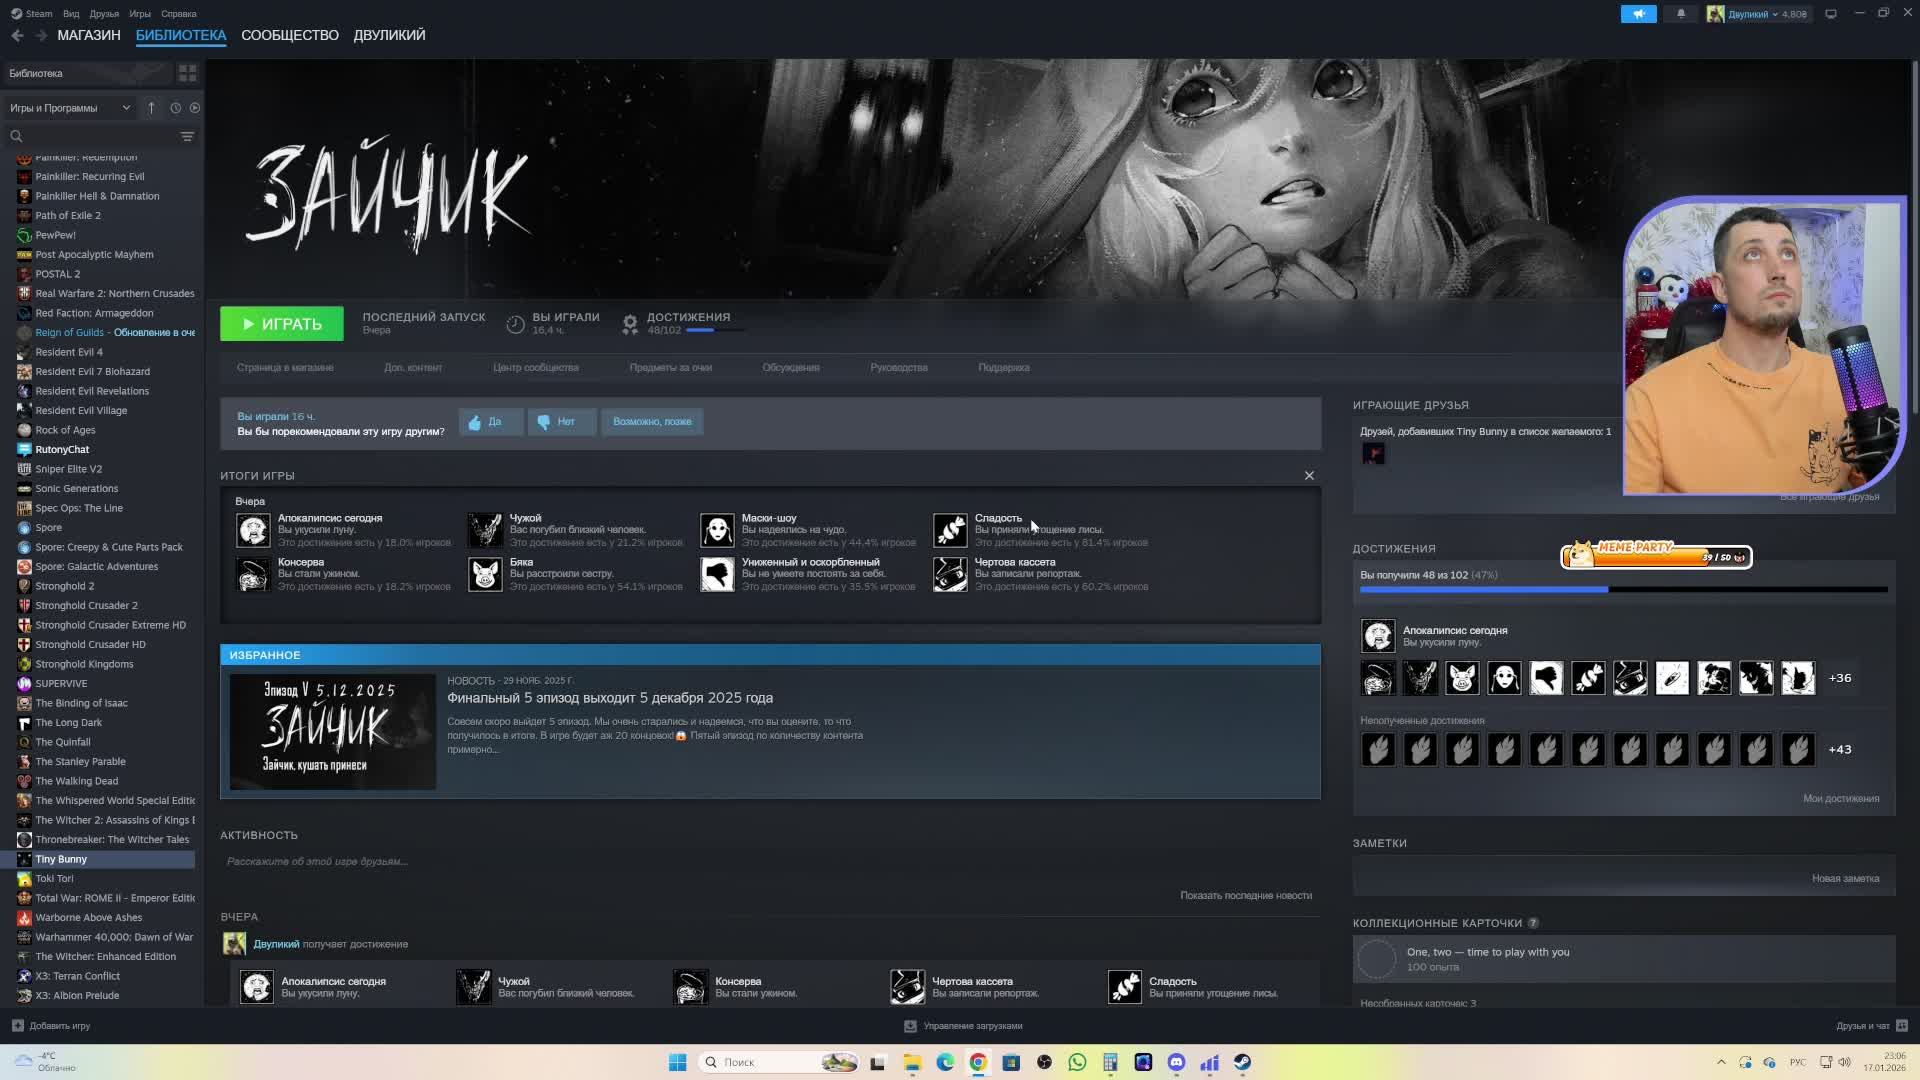Viewport: 1920px width, 1080px height.
Task: Toggle the ready-to-play filter icon
Action: 195,108
